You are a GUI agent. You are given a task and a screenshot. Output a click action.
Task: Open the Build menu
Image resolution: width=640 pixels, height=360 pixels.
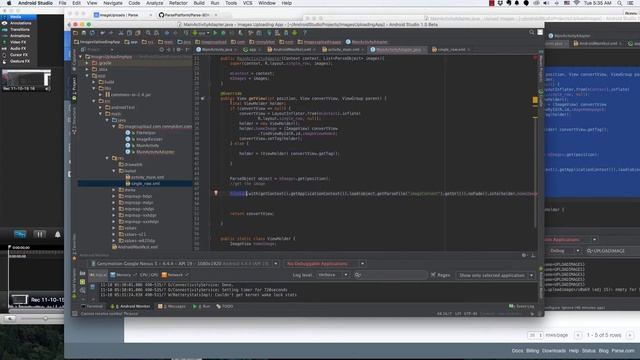click(199, 3)
